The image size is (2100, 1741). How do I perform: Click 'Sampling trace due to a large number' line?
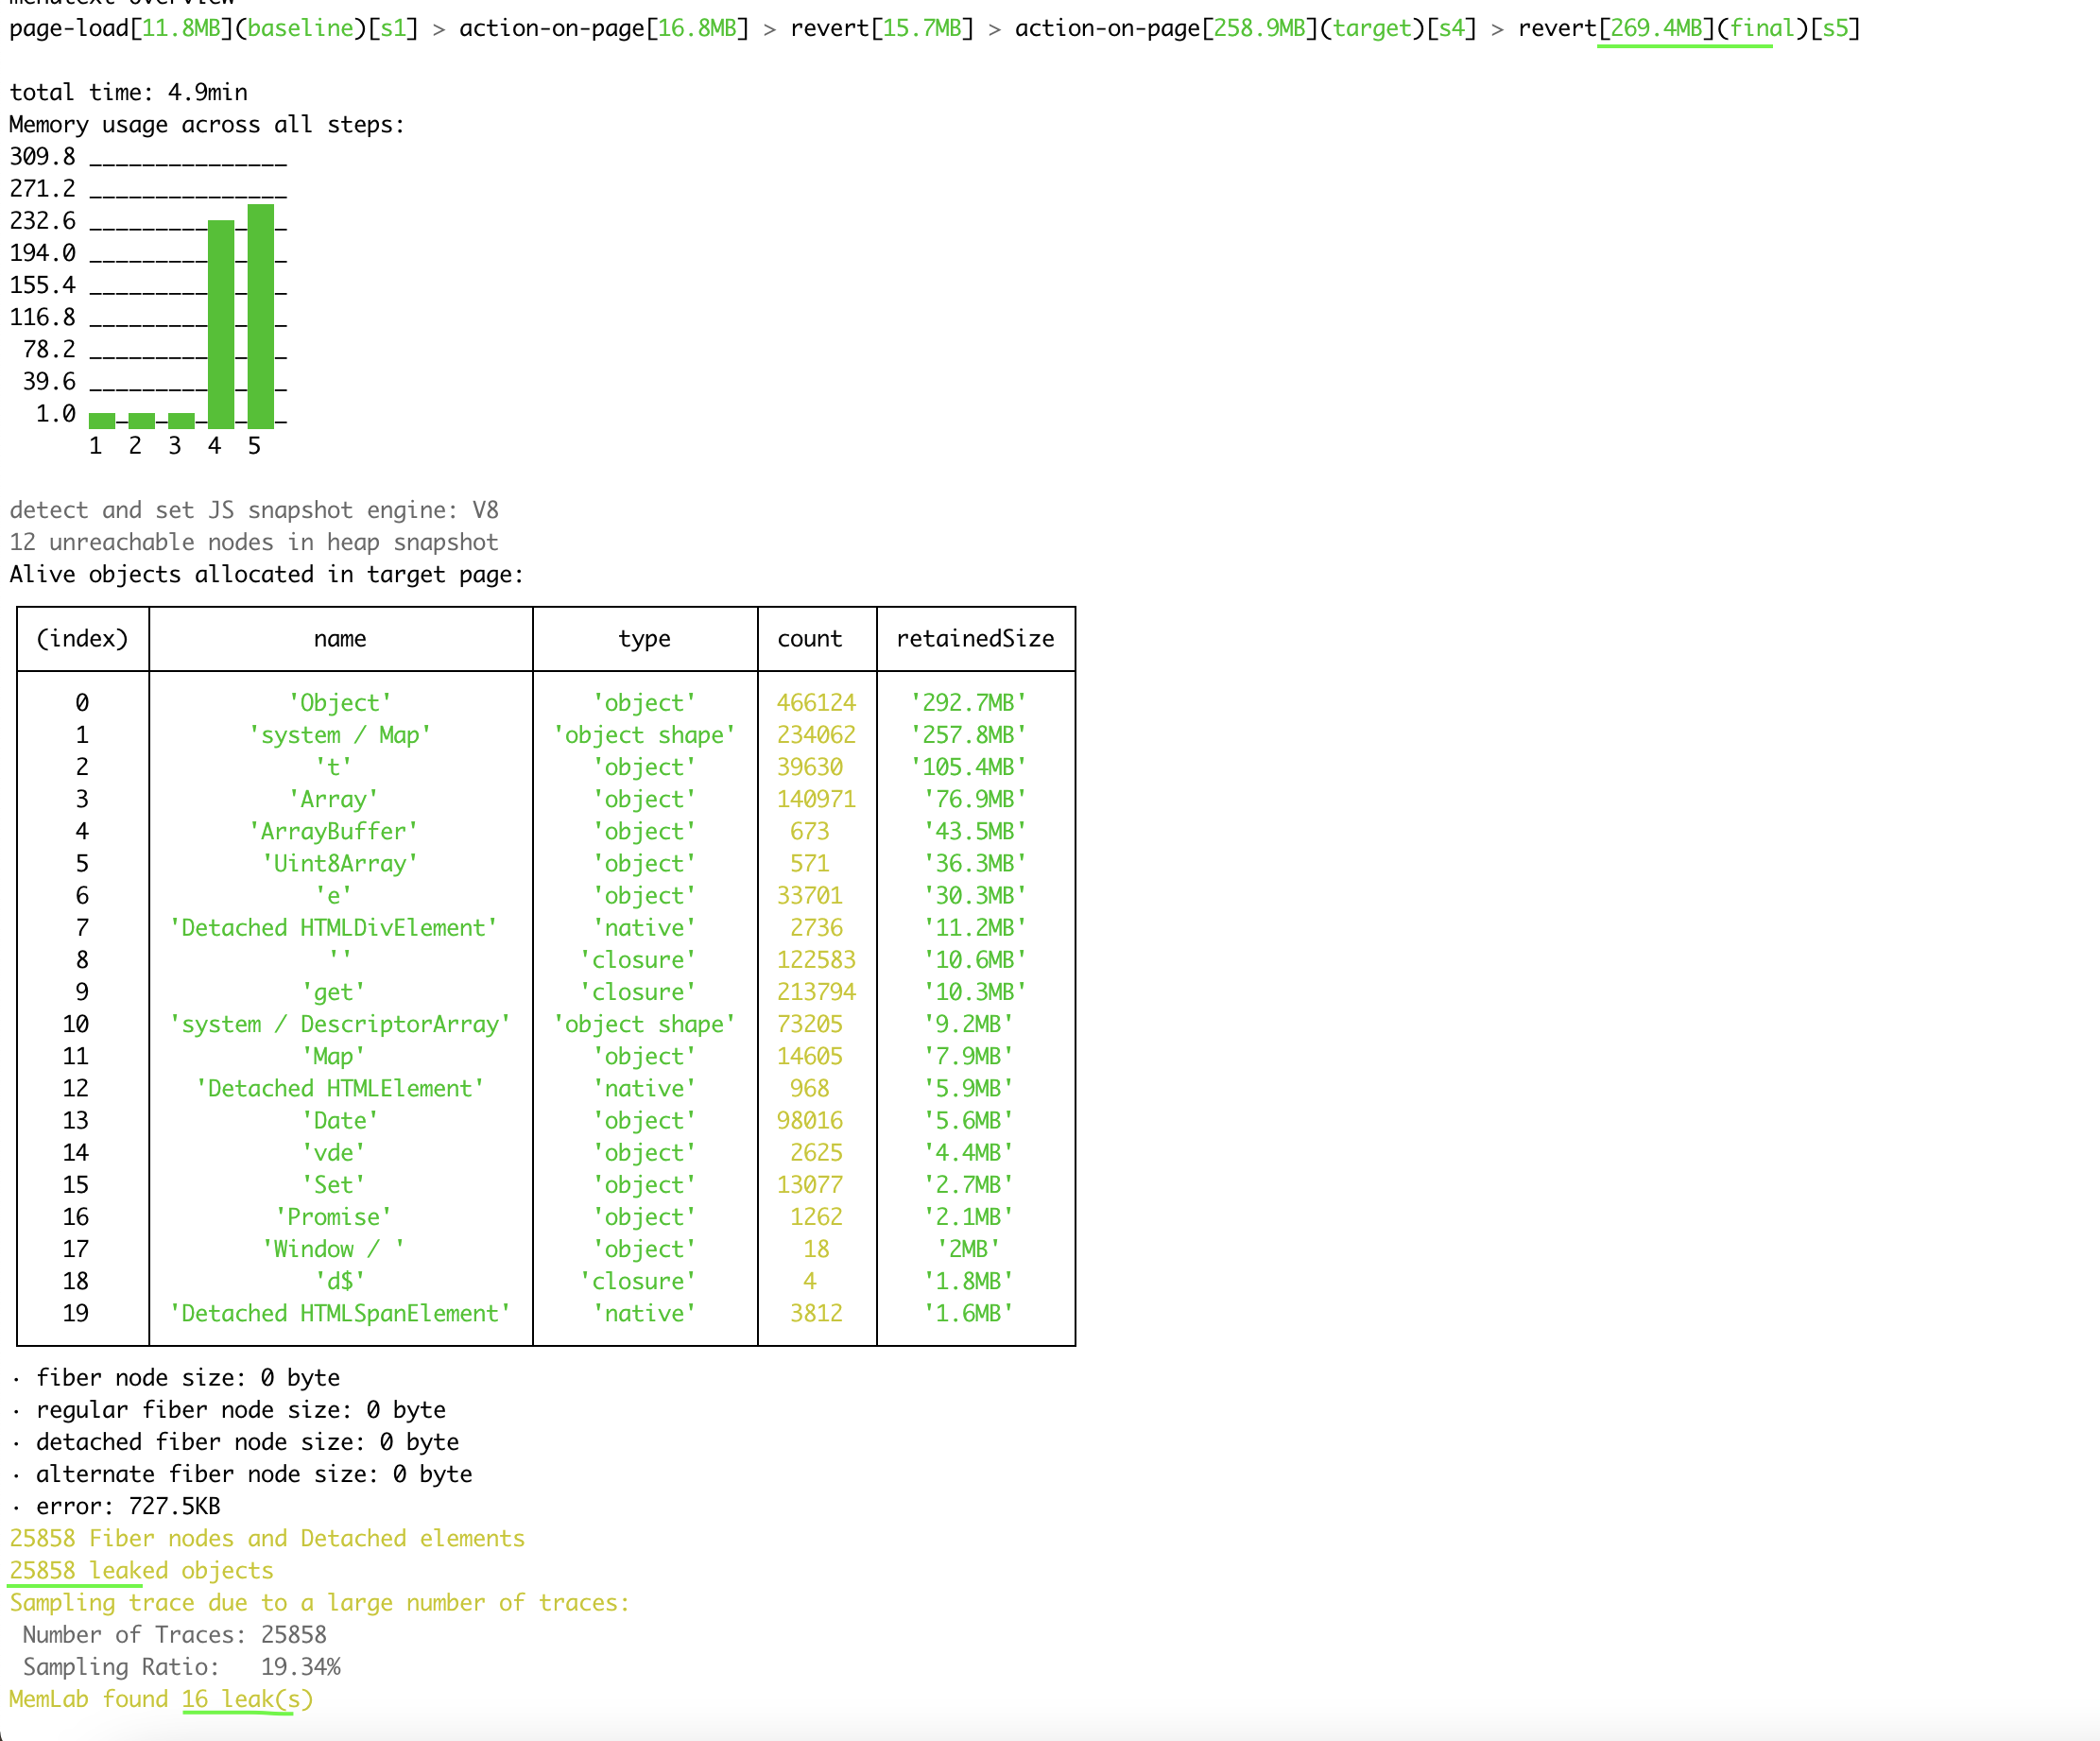tap(320, 1602)
